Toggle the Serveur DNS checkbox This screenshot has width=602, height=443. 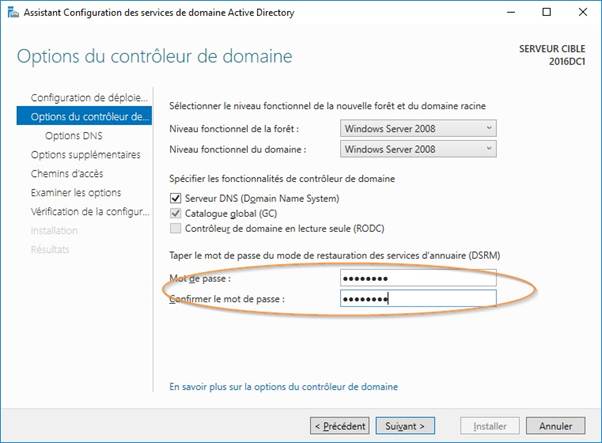coord(175,198)
